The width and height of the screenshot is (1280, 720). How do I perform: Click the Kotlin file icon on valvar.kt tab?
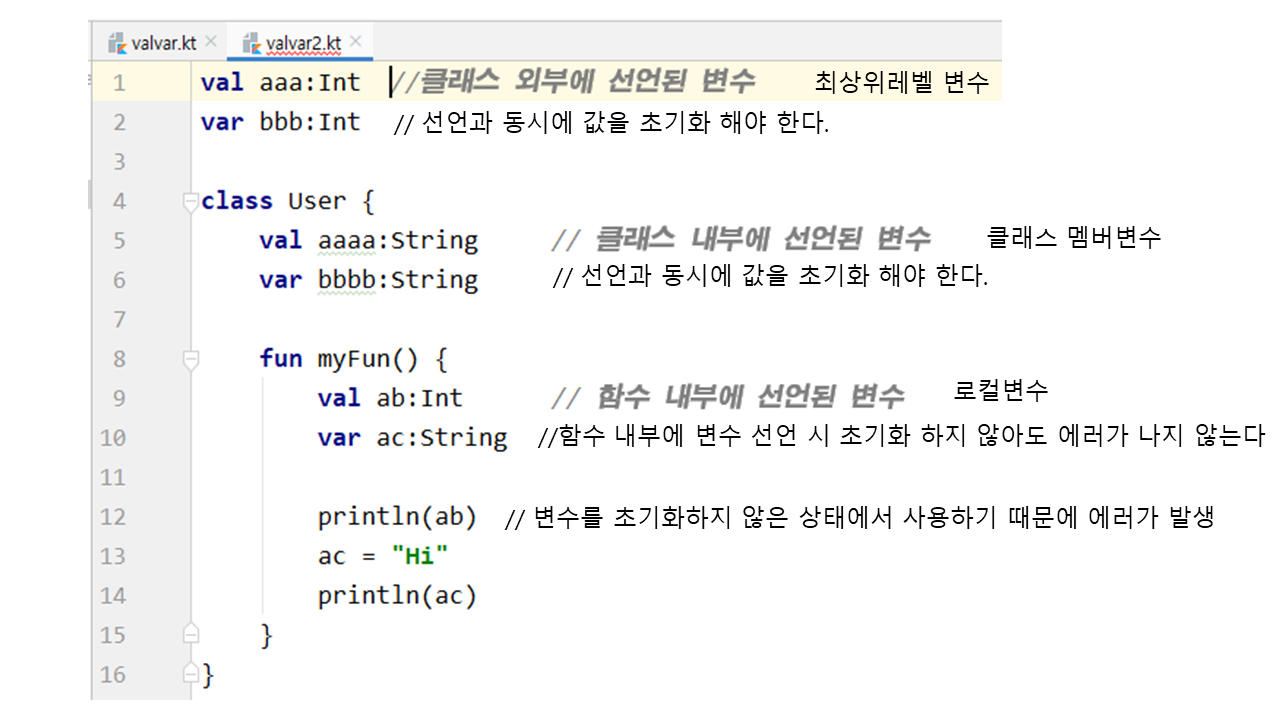tap(118, 43)
